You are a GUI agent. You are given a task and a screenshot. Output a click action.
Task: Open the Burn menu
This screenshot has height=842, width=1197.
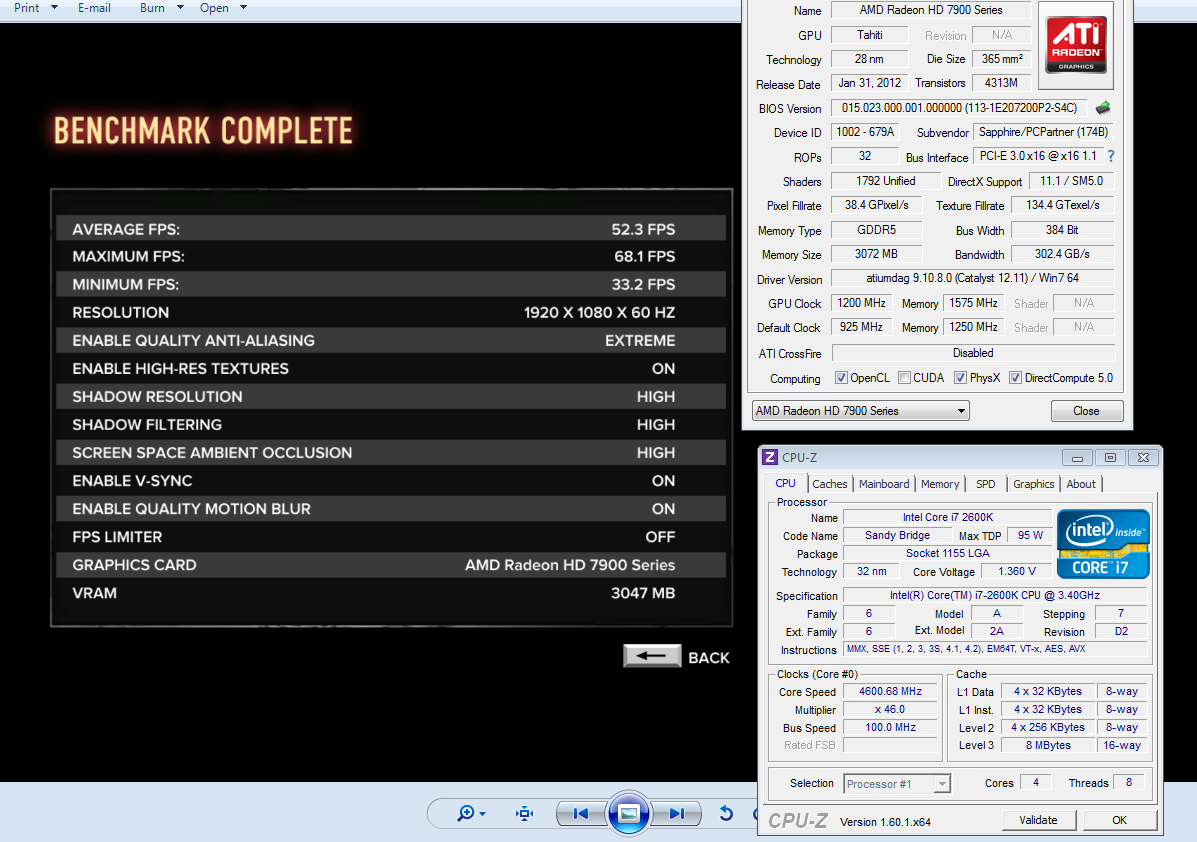coord(152,8)
